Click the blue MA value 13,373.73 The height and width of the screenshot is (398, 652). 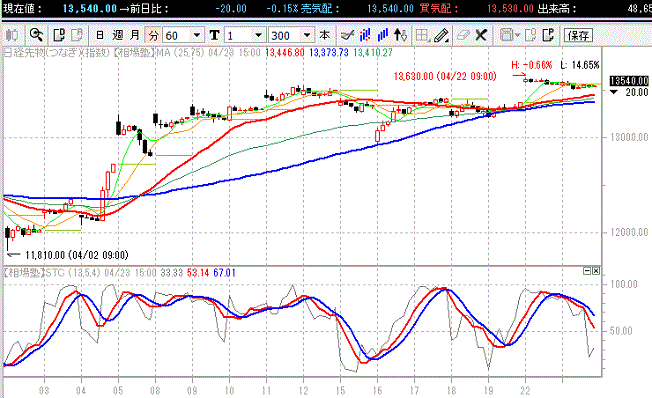(x=329, y=53)
